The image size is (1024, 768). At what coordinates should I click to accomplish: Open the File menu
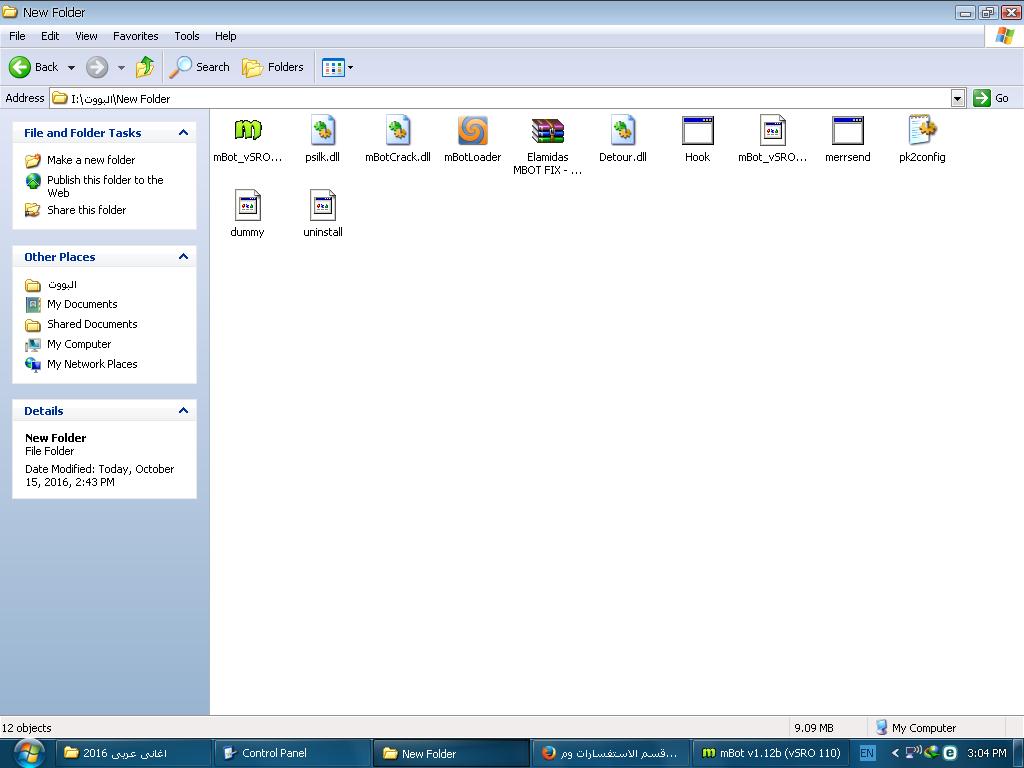click(17, 36)
